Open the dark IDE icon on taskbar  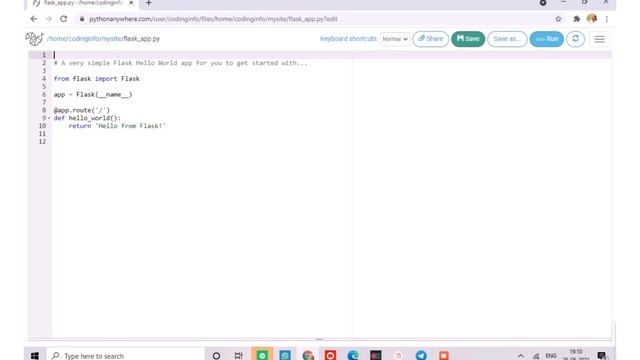tap(376, 356)
